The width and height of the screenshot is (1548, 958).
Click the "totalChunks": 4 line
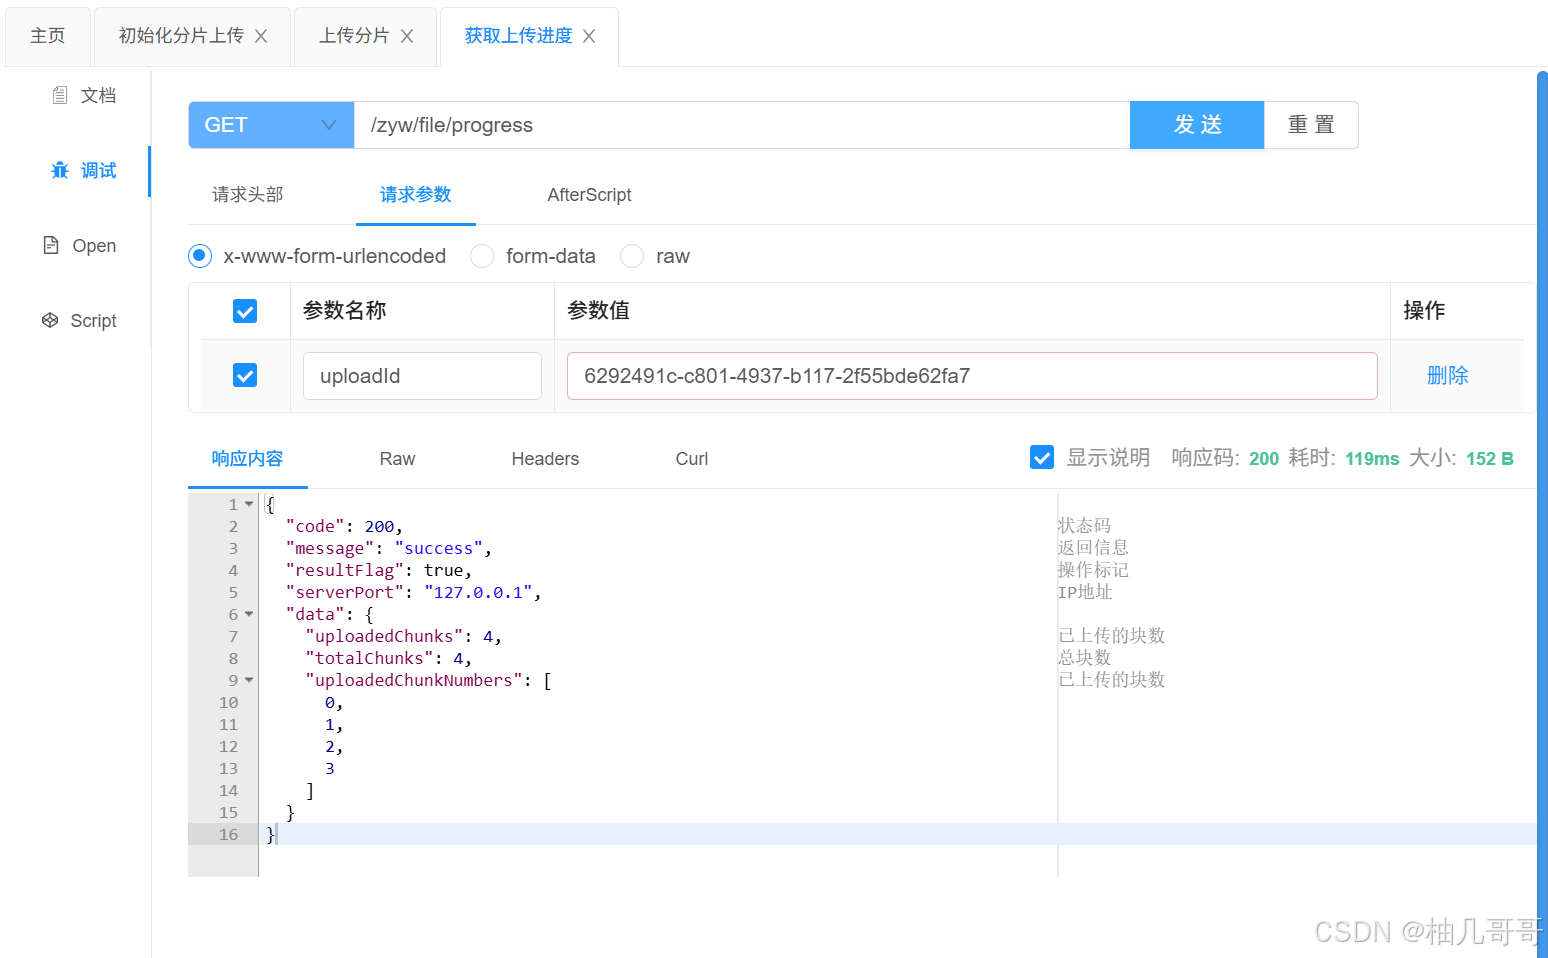[x=388, y=658]
